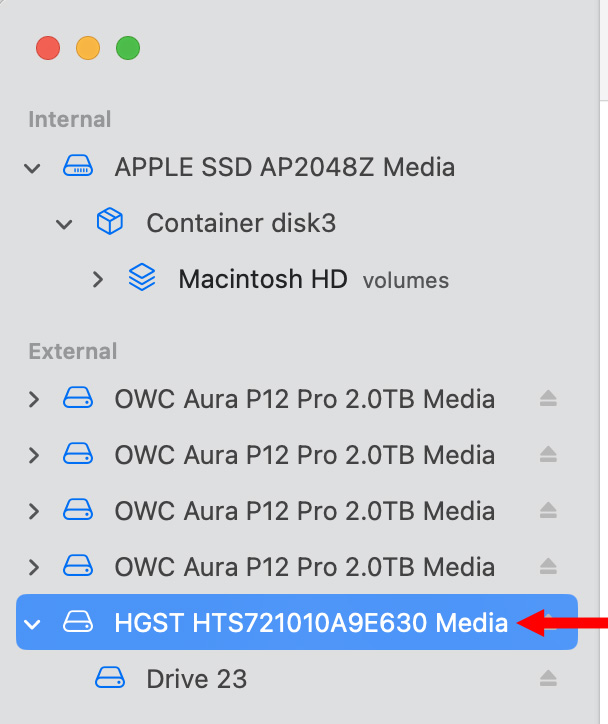Click the HGST external drive icon
This screenshot has width=608, height=724.
click(x=78, y=621)
